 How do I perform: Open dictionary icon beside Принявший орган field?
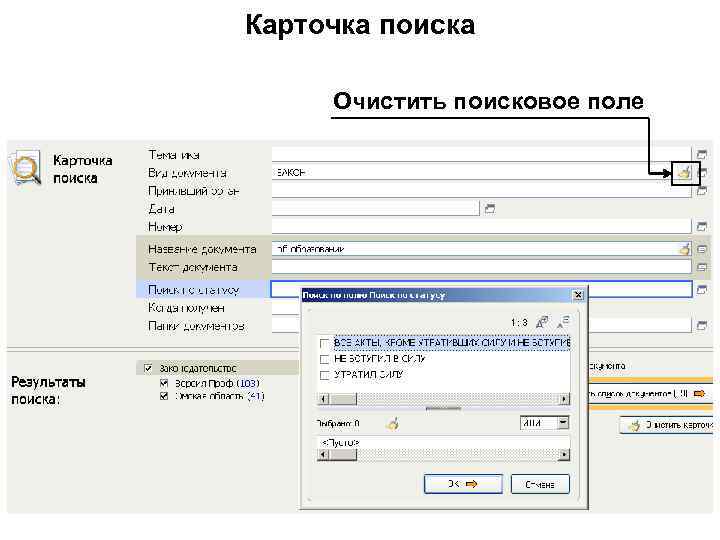click(702, 191)
